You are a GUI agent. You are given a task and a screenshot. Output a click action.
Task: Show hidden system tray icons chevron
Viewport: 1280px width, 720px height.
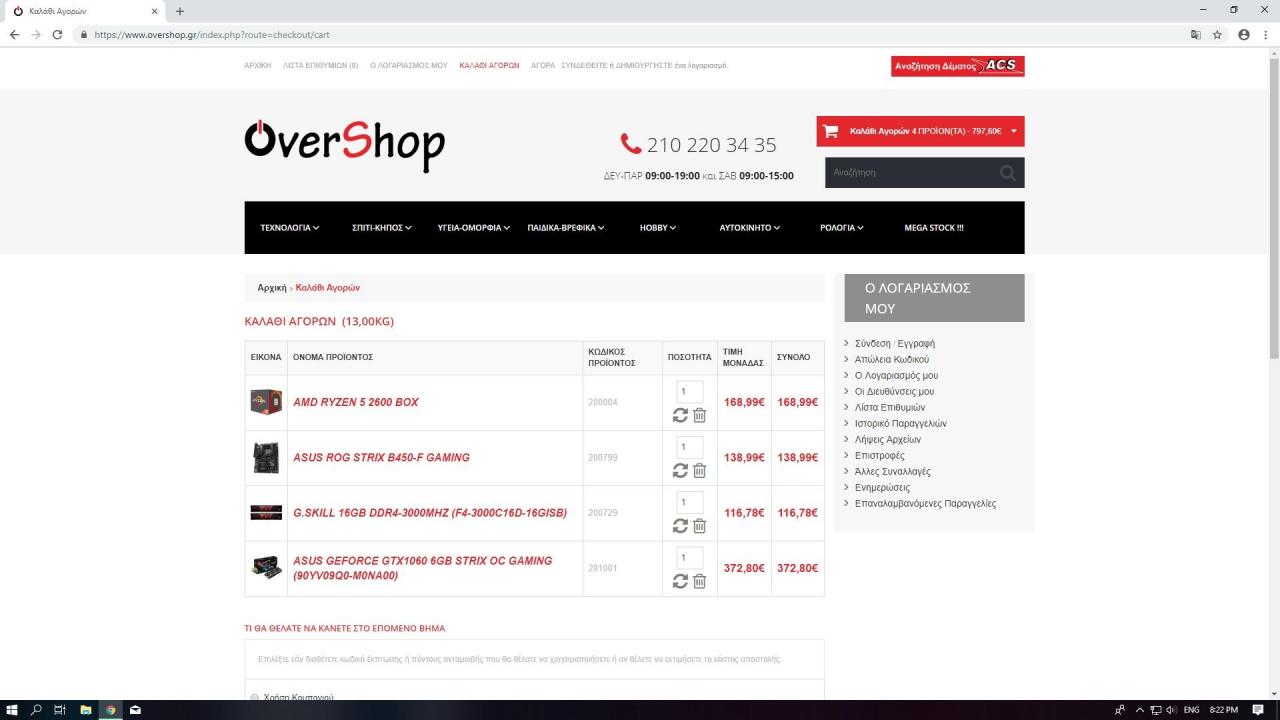click(x=1139, y=710)
